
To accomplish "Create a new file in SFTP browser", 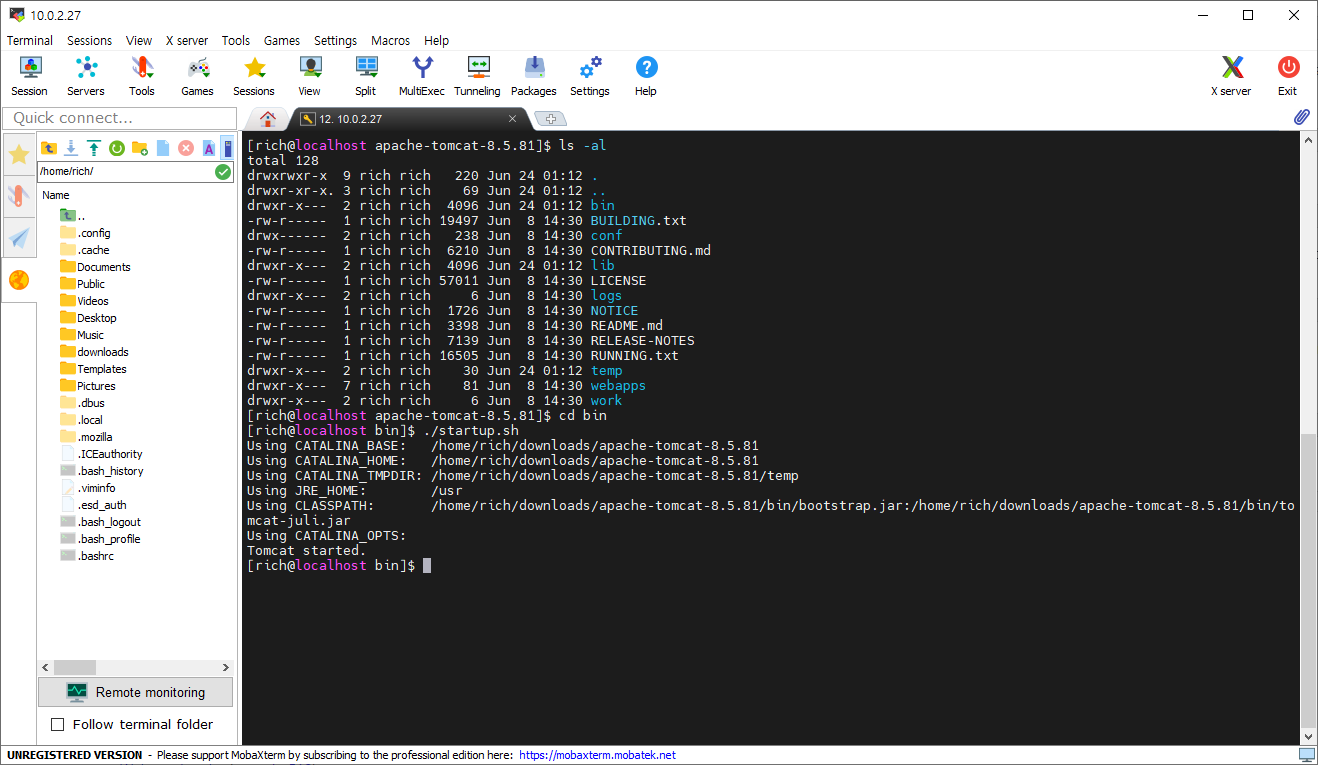I will (x=163, y=148).
